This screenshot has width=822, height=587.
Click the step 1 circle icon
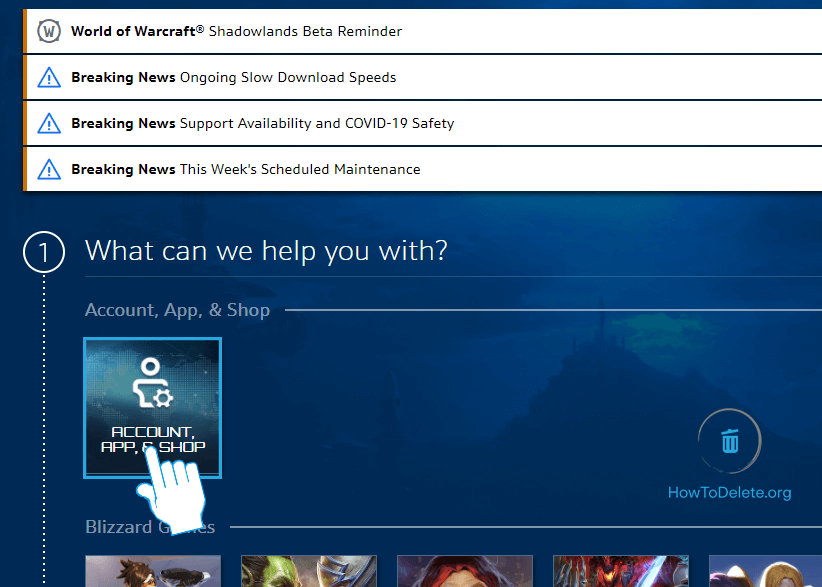coord(44,253)
